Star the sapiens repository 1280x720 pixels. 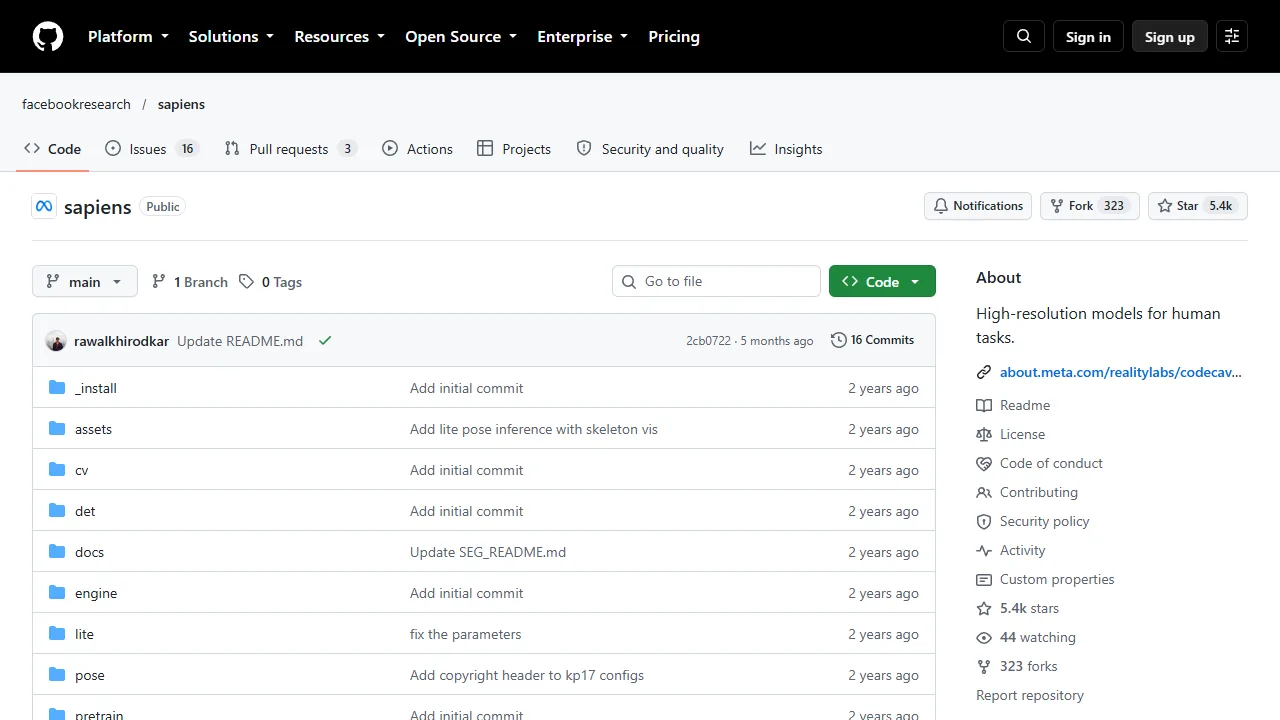click(x=1197, y=206)
